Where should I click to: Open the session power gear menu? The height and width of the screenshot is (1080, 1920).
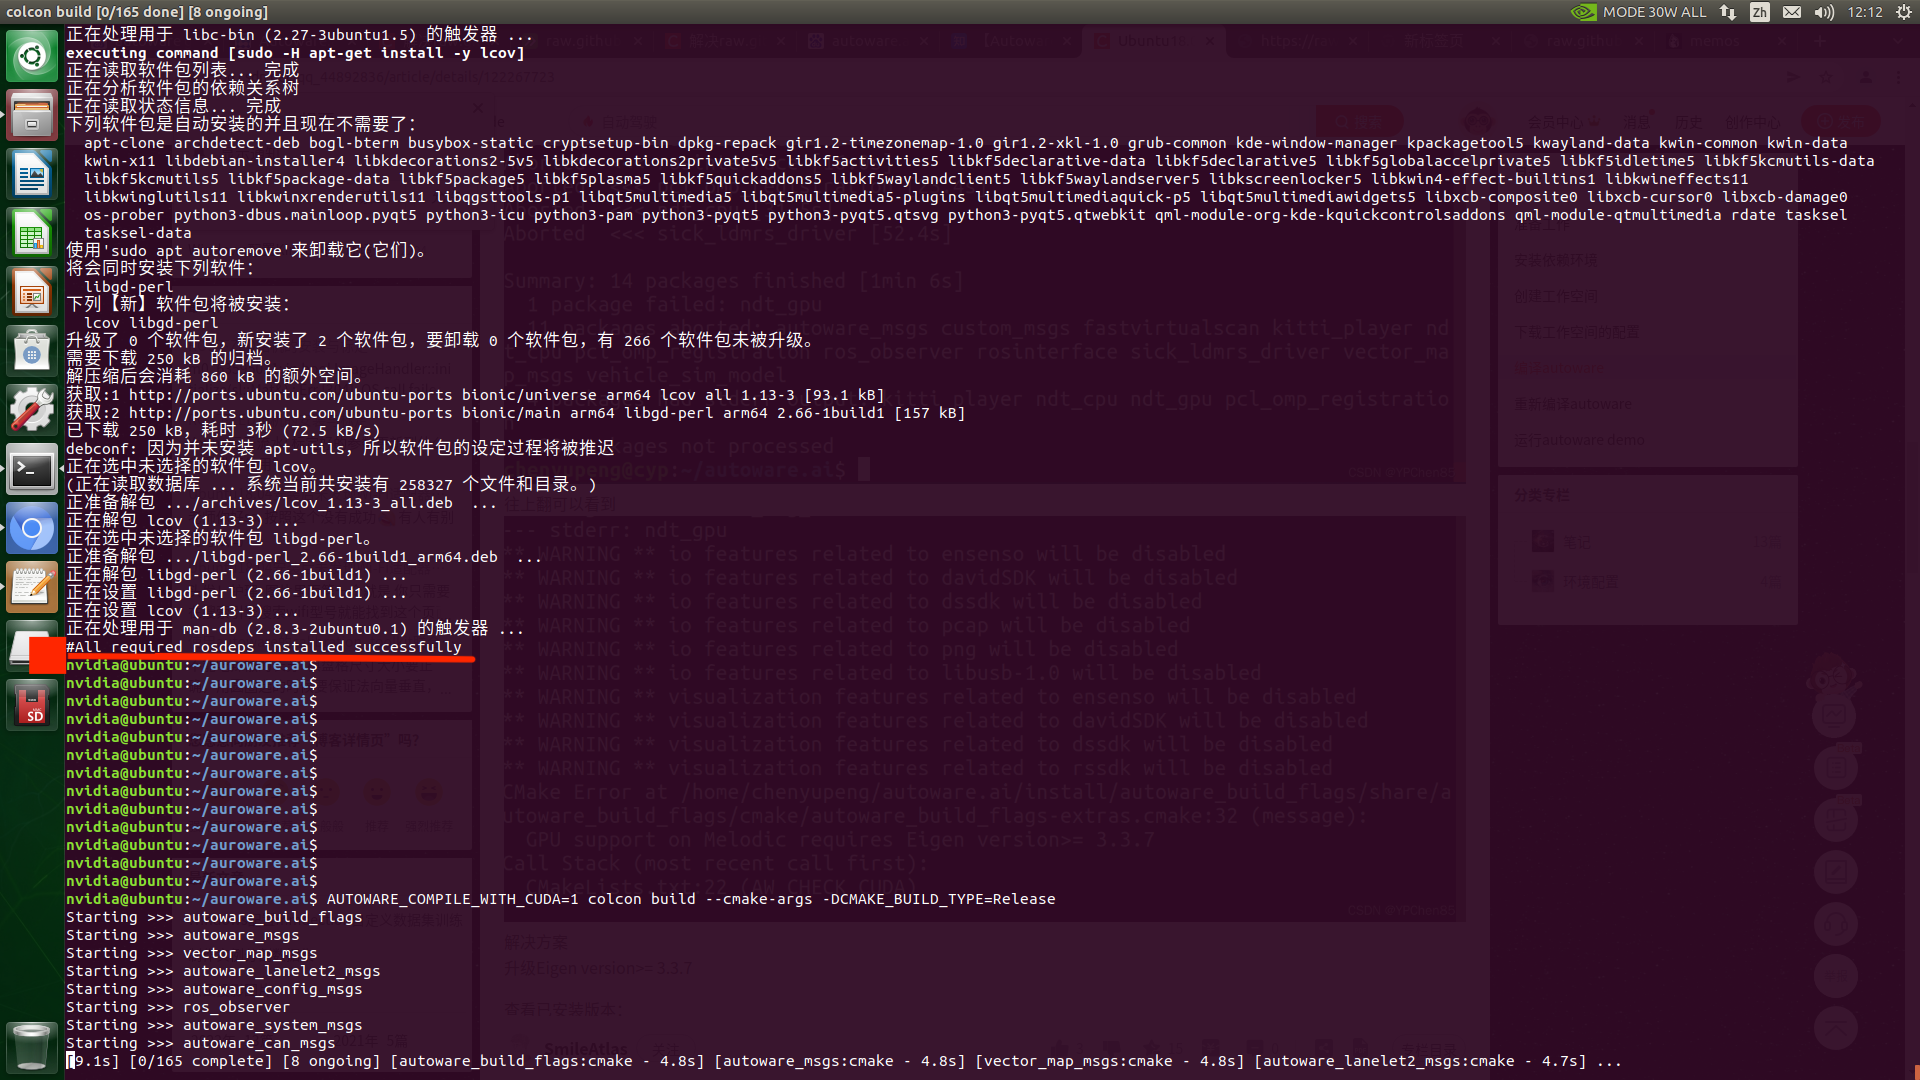[1904, 12]
